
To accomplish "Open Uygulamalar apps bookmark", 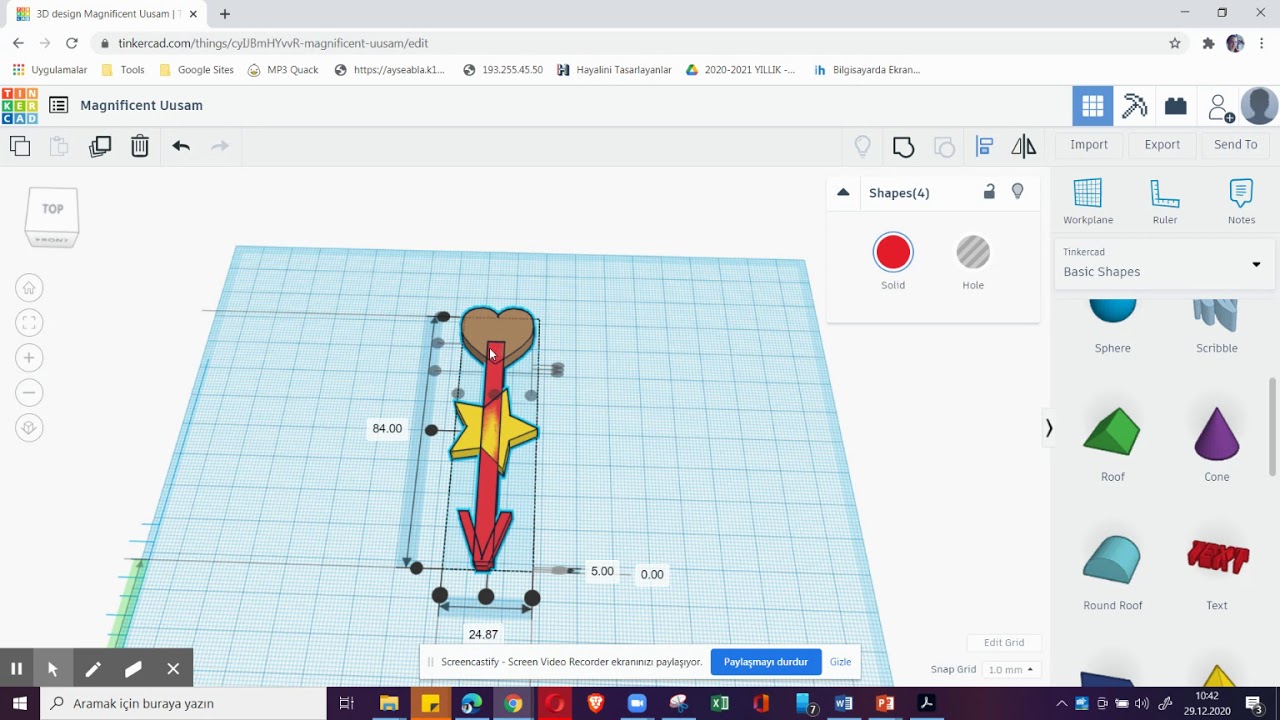I will pos(50,70).
